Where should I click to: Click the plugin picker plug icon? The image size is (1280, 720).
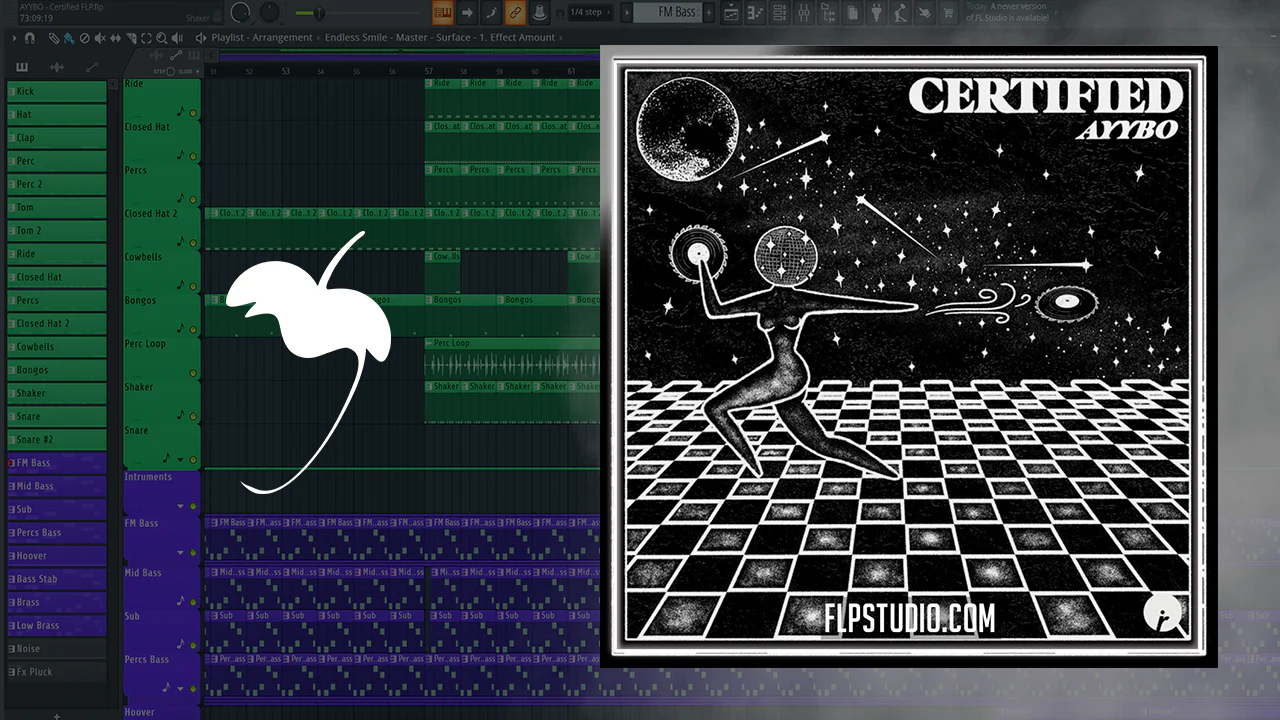877,13
